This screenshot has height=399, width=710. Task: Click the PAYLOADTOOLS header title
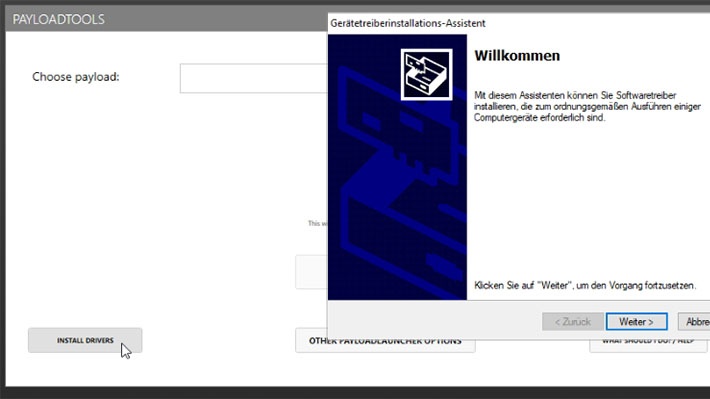(58, 19)
